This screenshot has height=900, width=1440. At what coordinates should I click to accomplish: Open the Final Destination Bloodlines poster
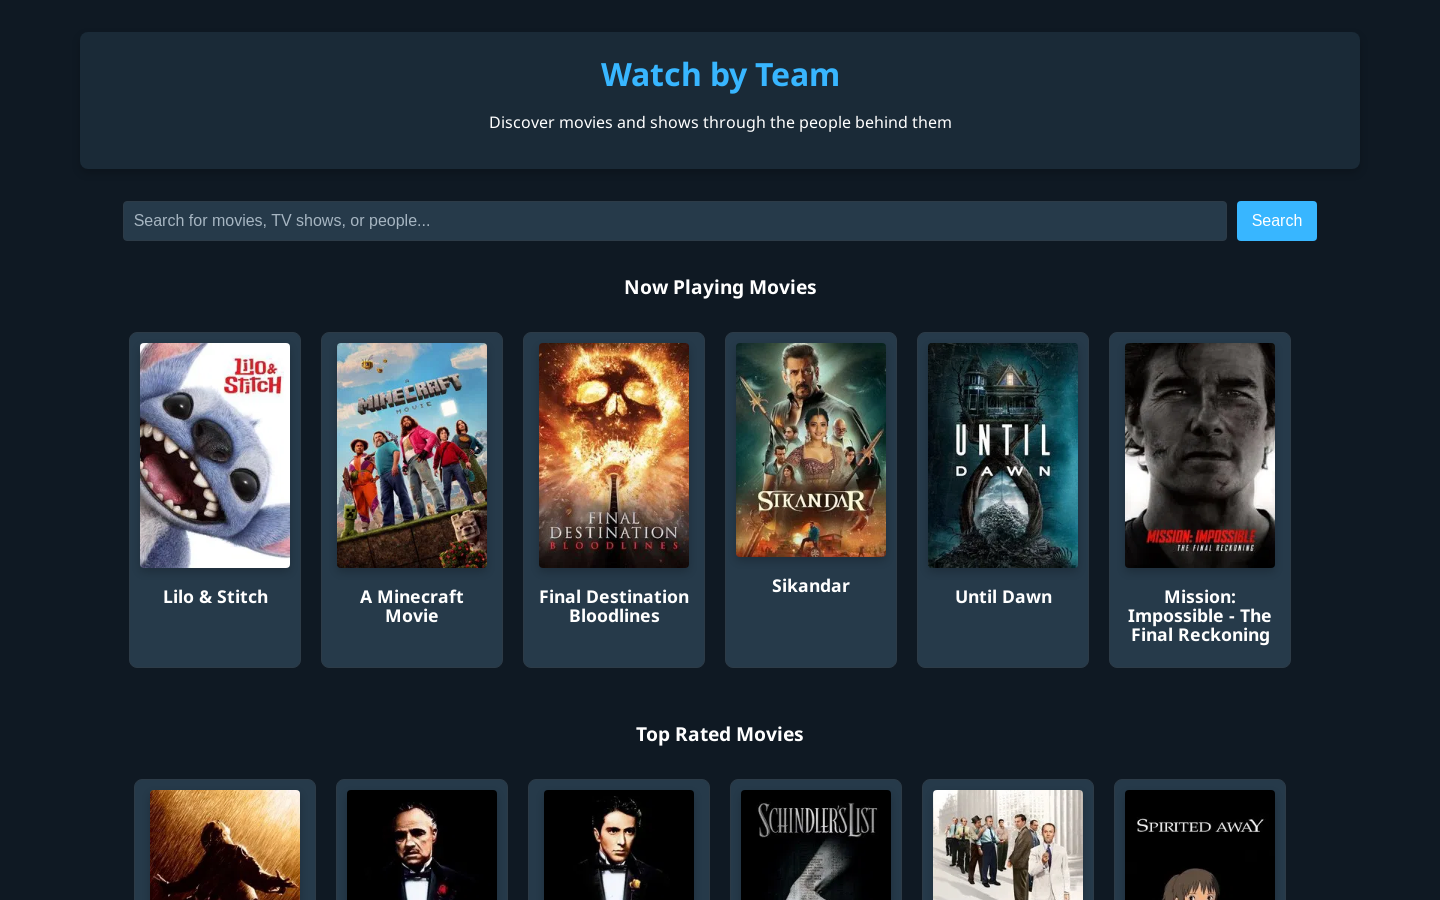pyautogui.click(x=614, y=456)
